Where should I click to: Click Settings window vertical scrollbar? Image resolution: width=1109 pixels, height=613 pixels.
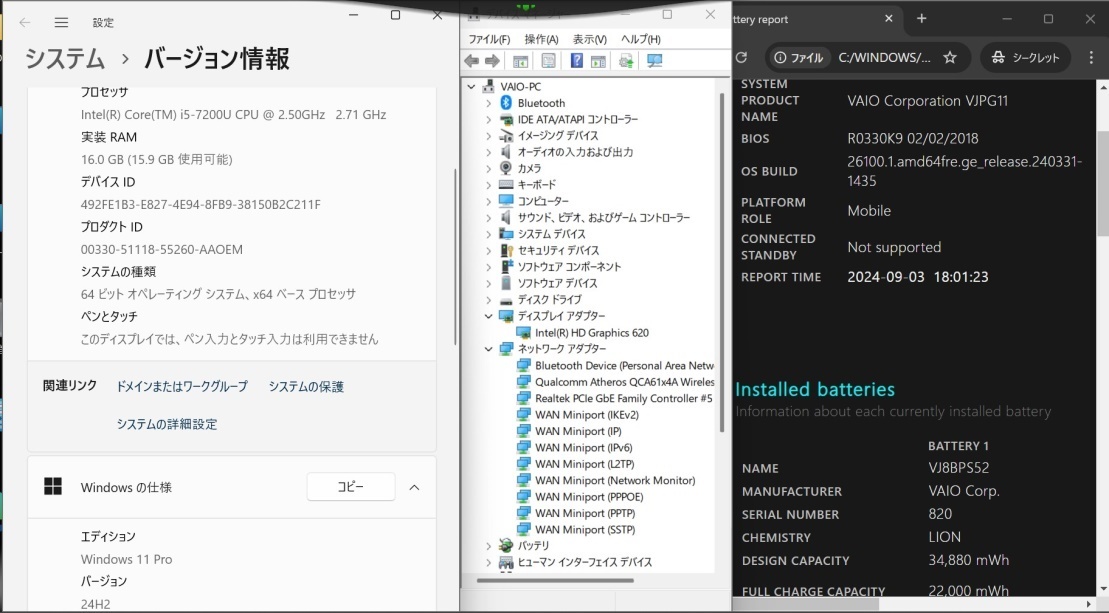click(x=455, y=258)
